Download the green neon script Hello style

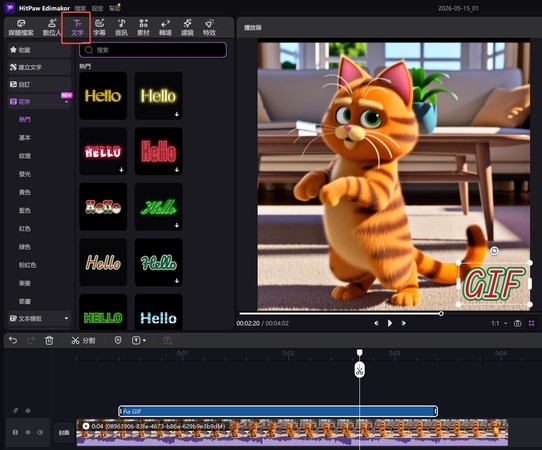(177, 225)
